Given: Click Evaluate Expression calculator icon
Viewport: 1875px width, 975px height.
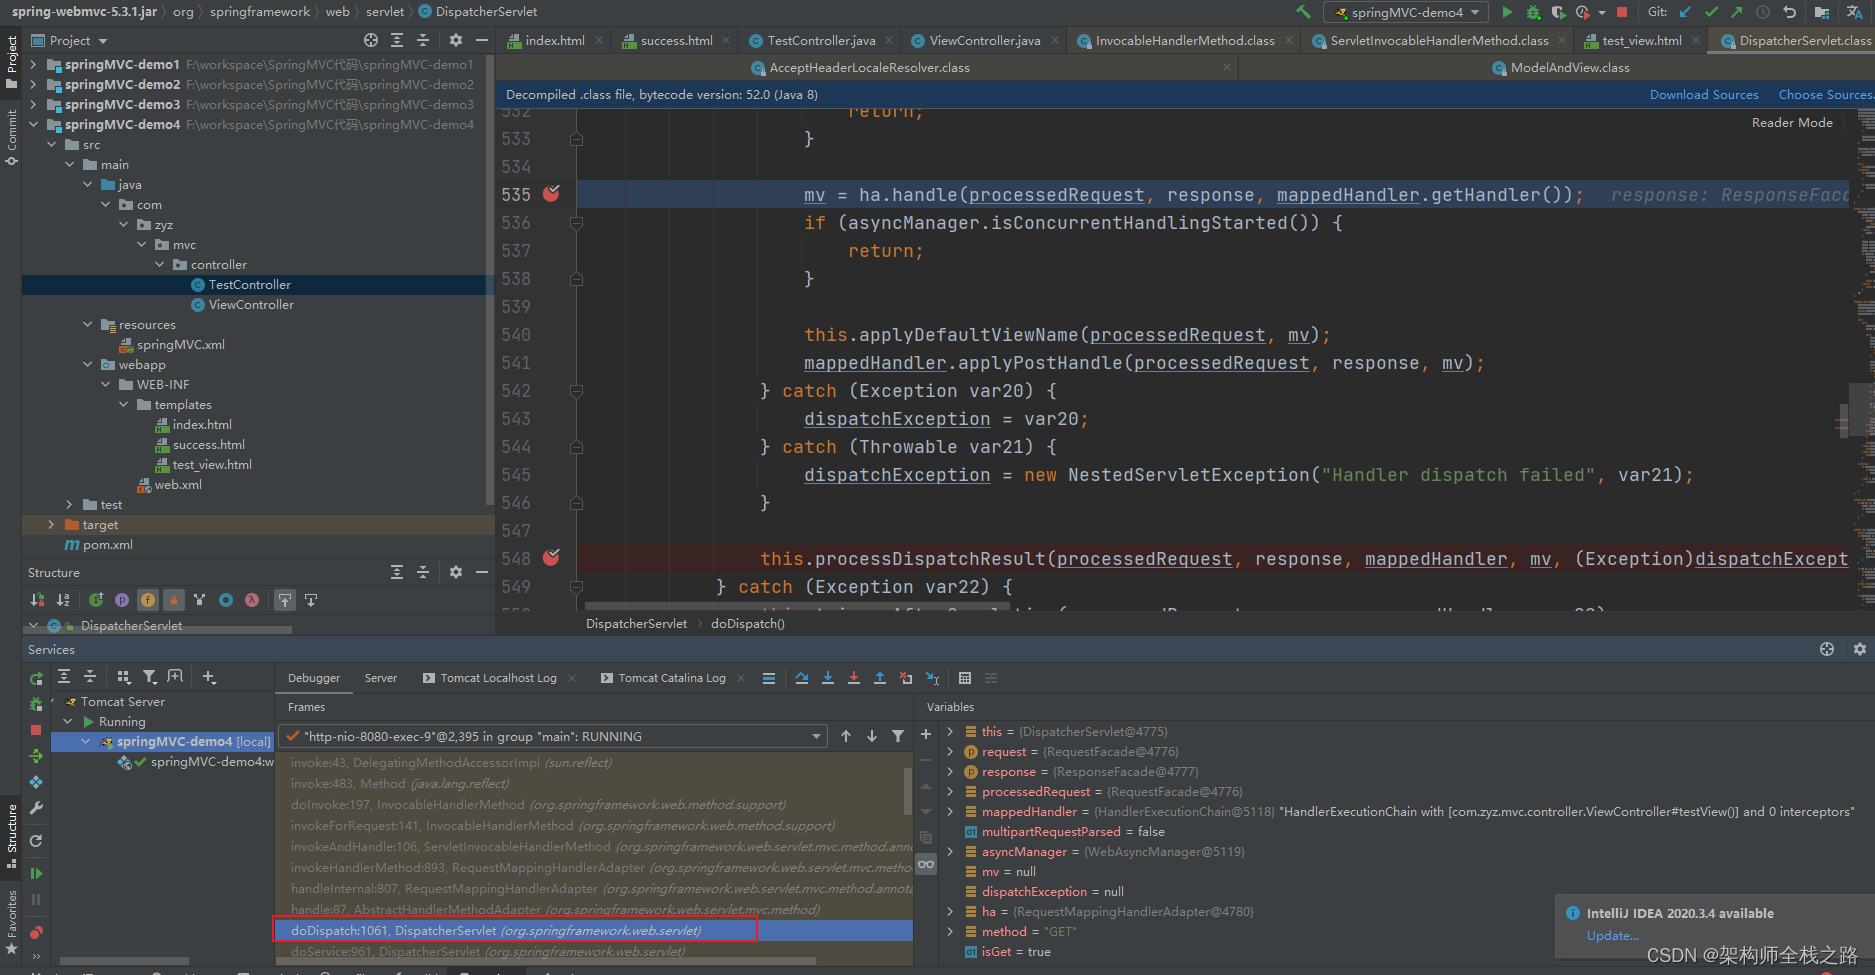Looking at the screenshot, I should point(965,678).
